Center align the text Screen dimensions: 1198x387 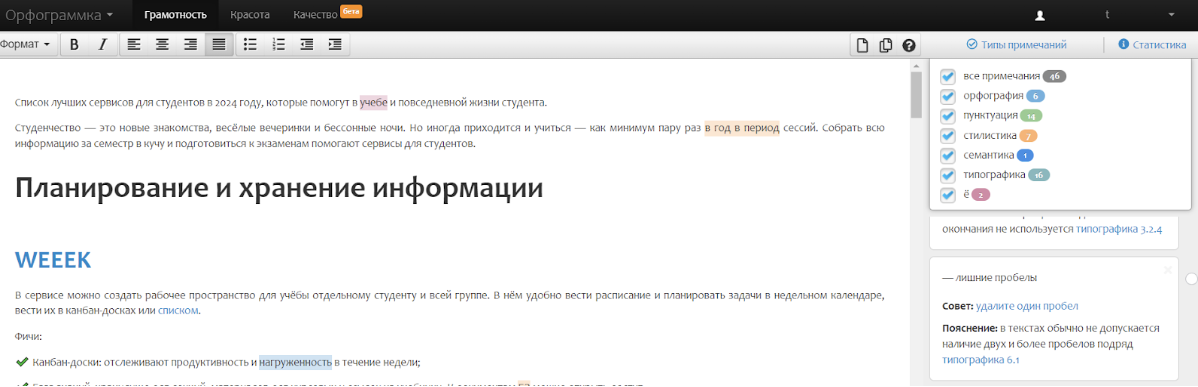162,45
